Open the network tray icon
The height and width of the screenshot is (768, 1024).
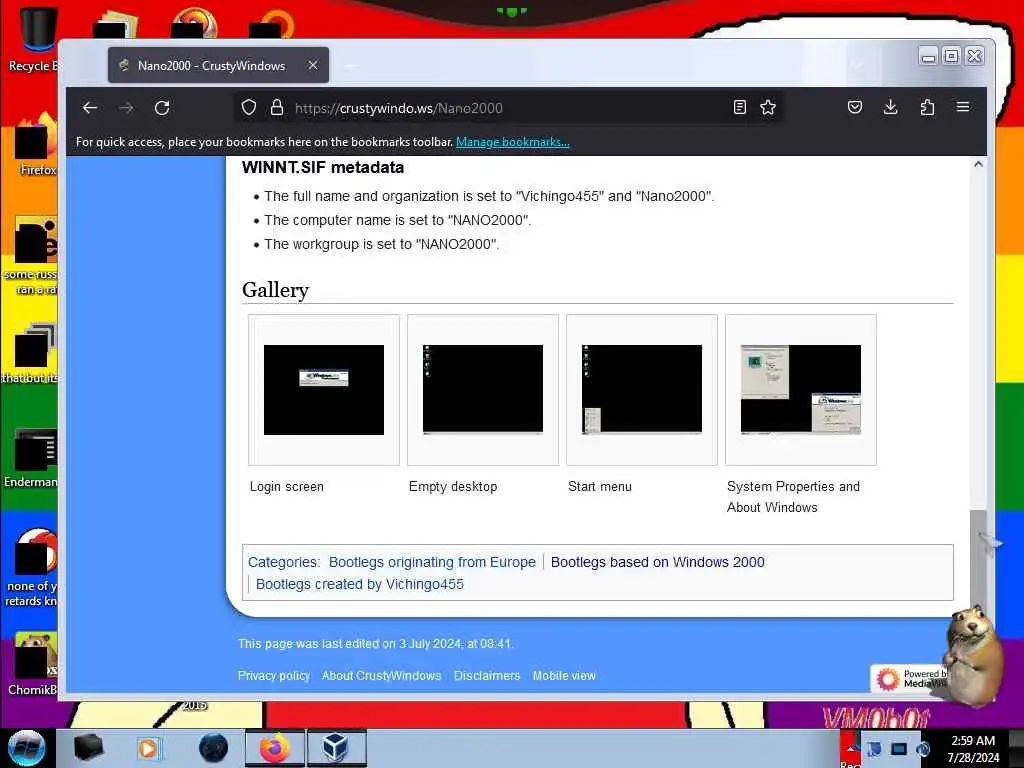[x=899, y=748]
